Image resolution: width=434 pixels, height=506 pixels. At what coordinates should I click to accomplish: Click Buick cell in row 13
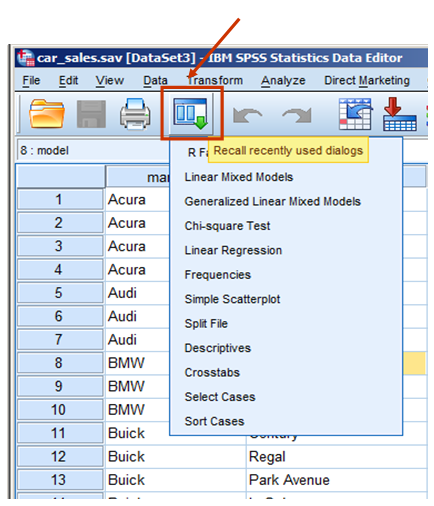tap(176, 480)
